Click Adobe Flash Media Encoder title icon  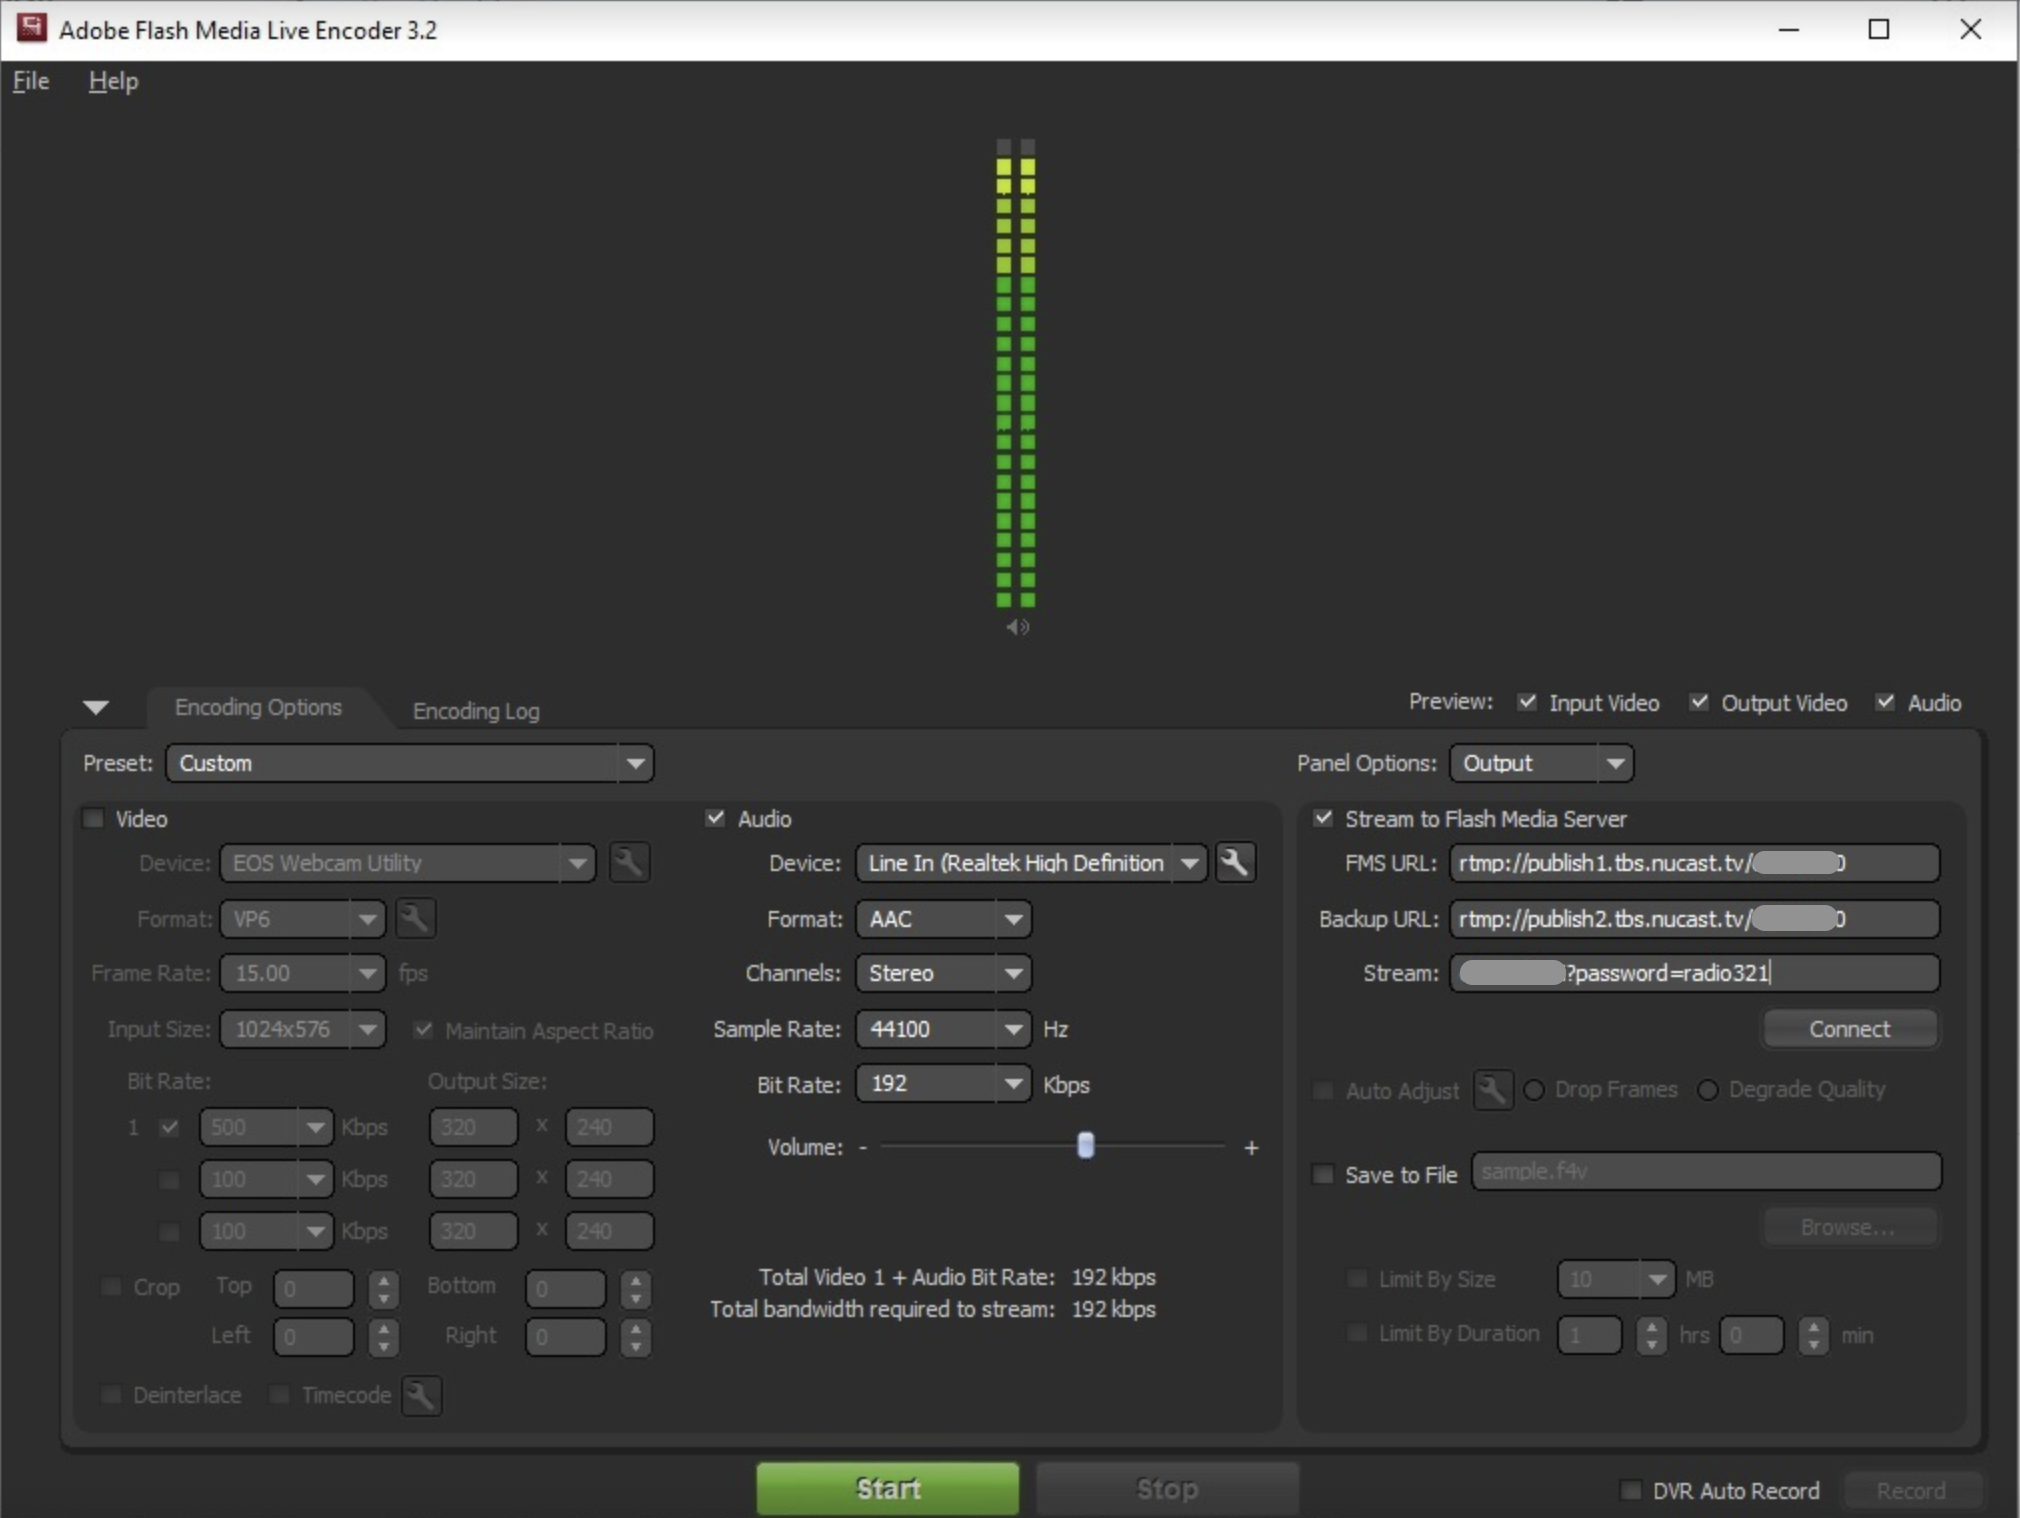tap(31, 29)
